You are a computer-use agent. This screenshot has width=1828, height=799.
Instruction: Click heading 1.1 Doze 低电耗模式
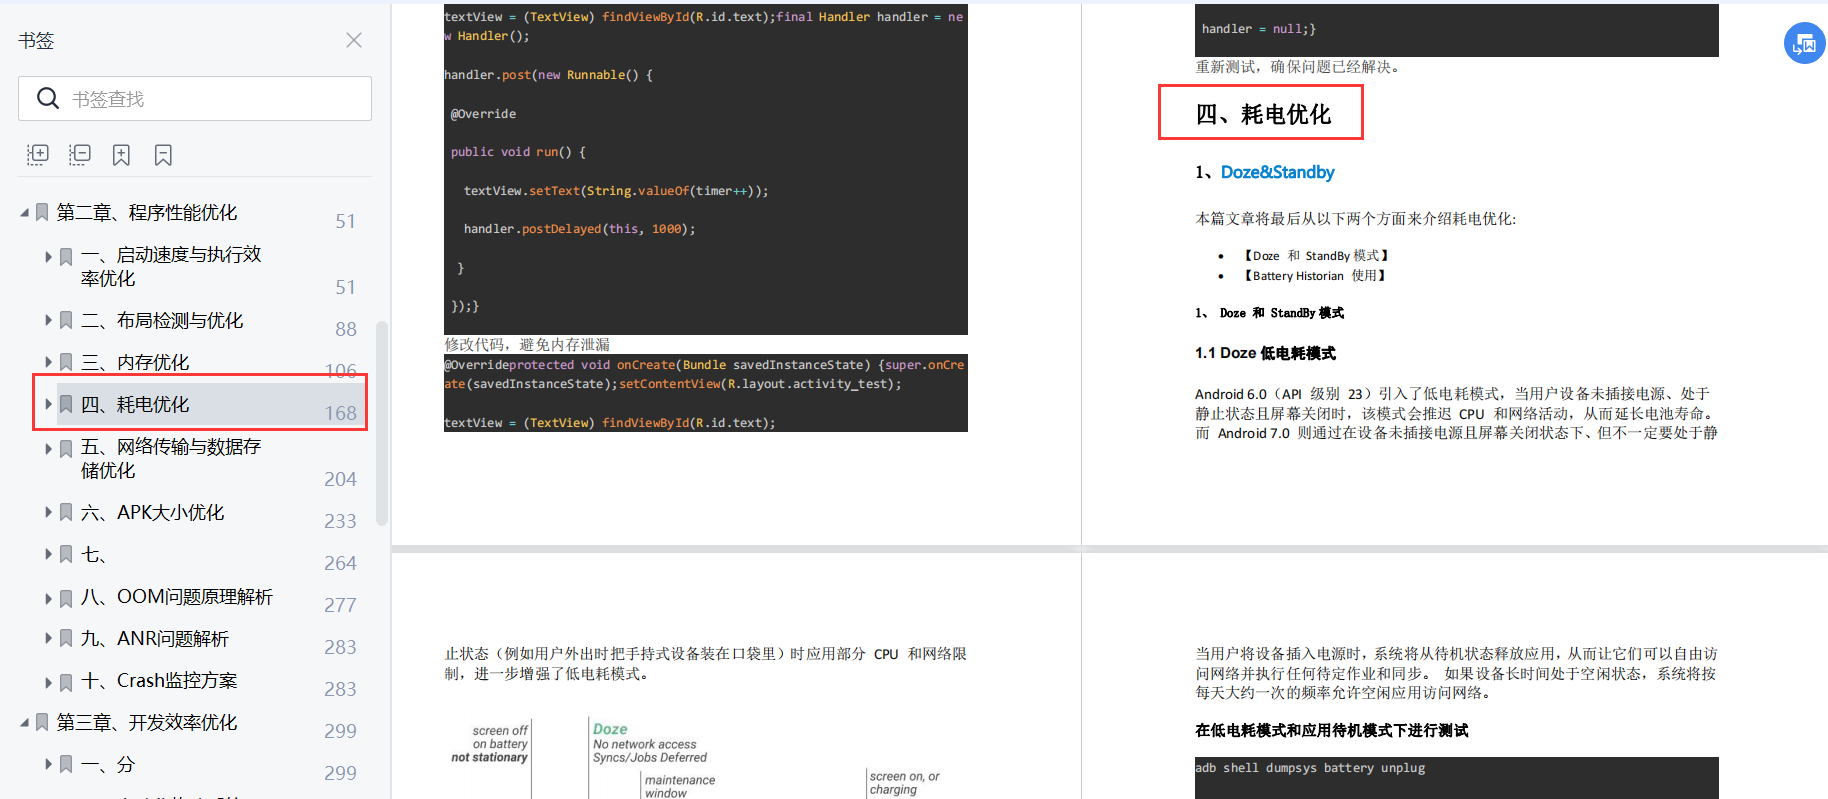(x=1265, y=353)
